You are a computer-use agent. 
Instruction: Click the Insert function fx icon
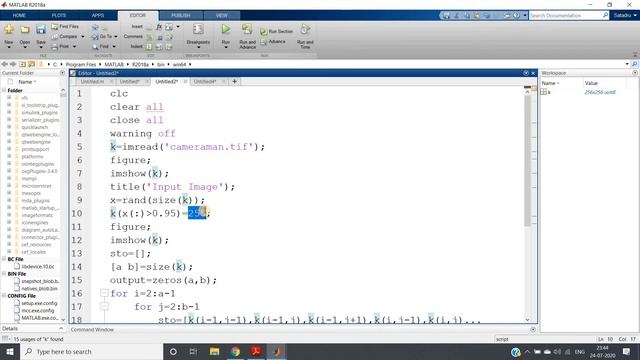(x=159, y=27)
